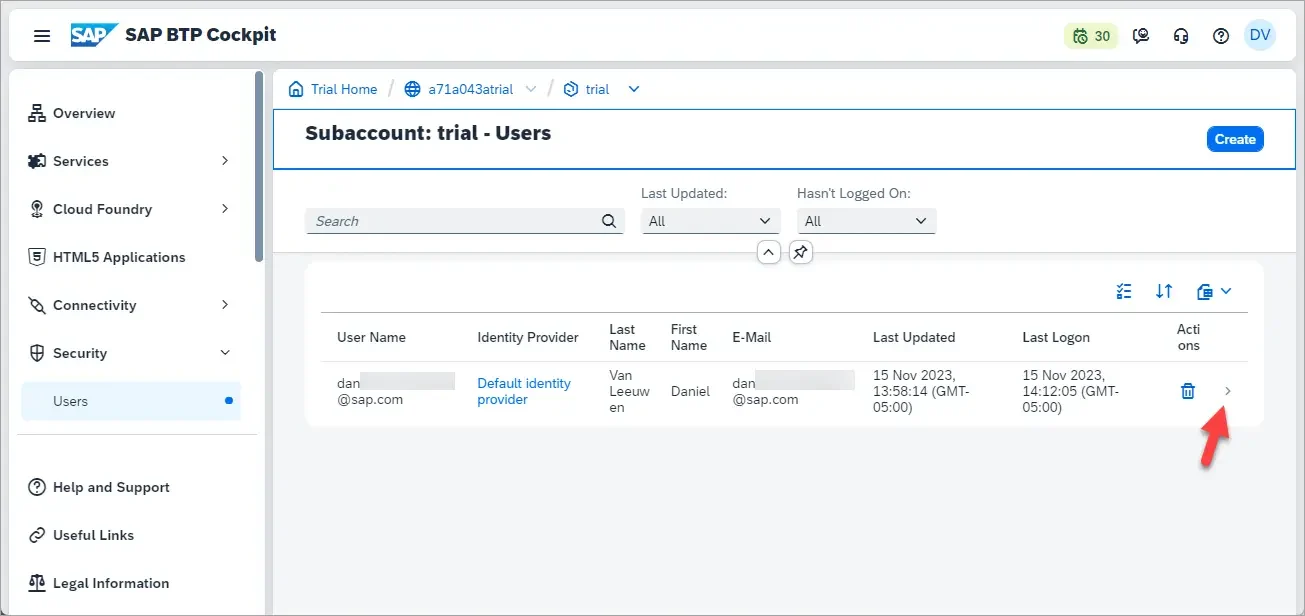Open the trial days remaining indicator

[1091, 36]
